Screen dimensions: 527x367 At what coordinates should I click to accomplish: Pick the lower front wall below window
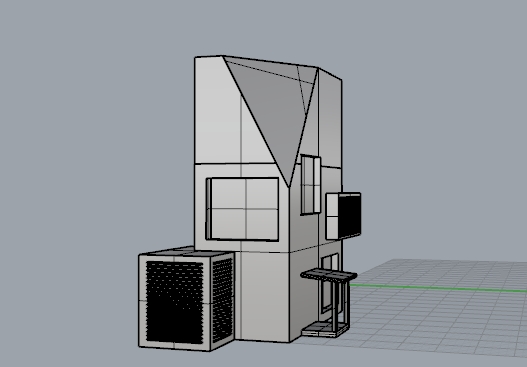[262, 296]
